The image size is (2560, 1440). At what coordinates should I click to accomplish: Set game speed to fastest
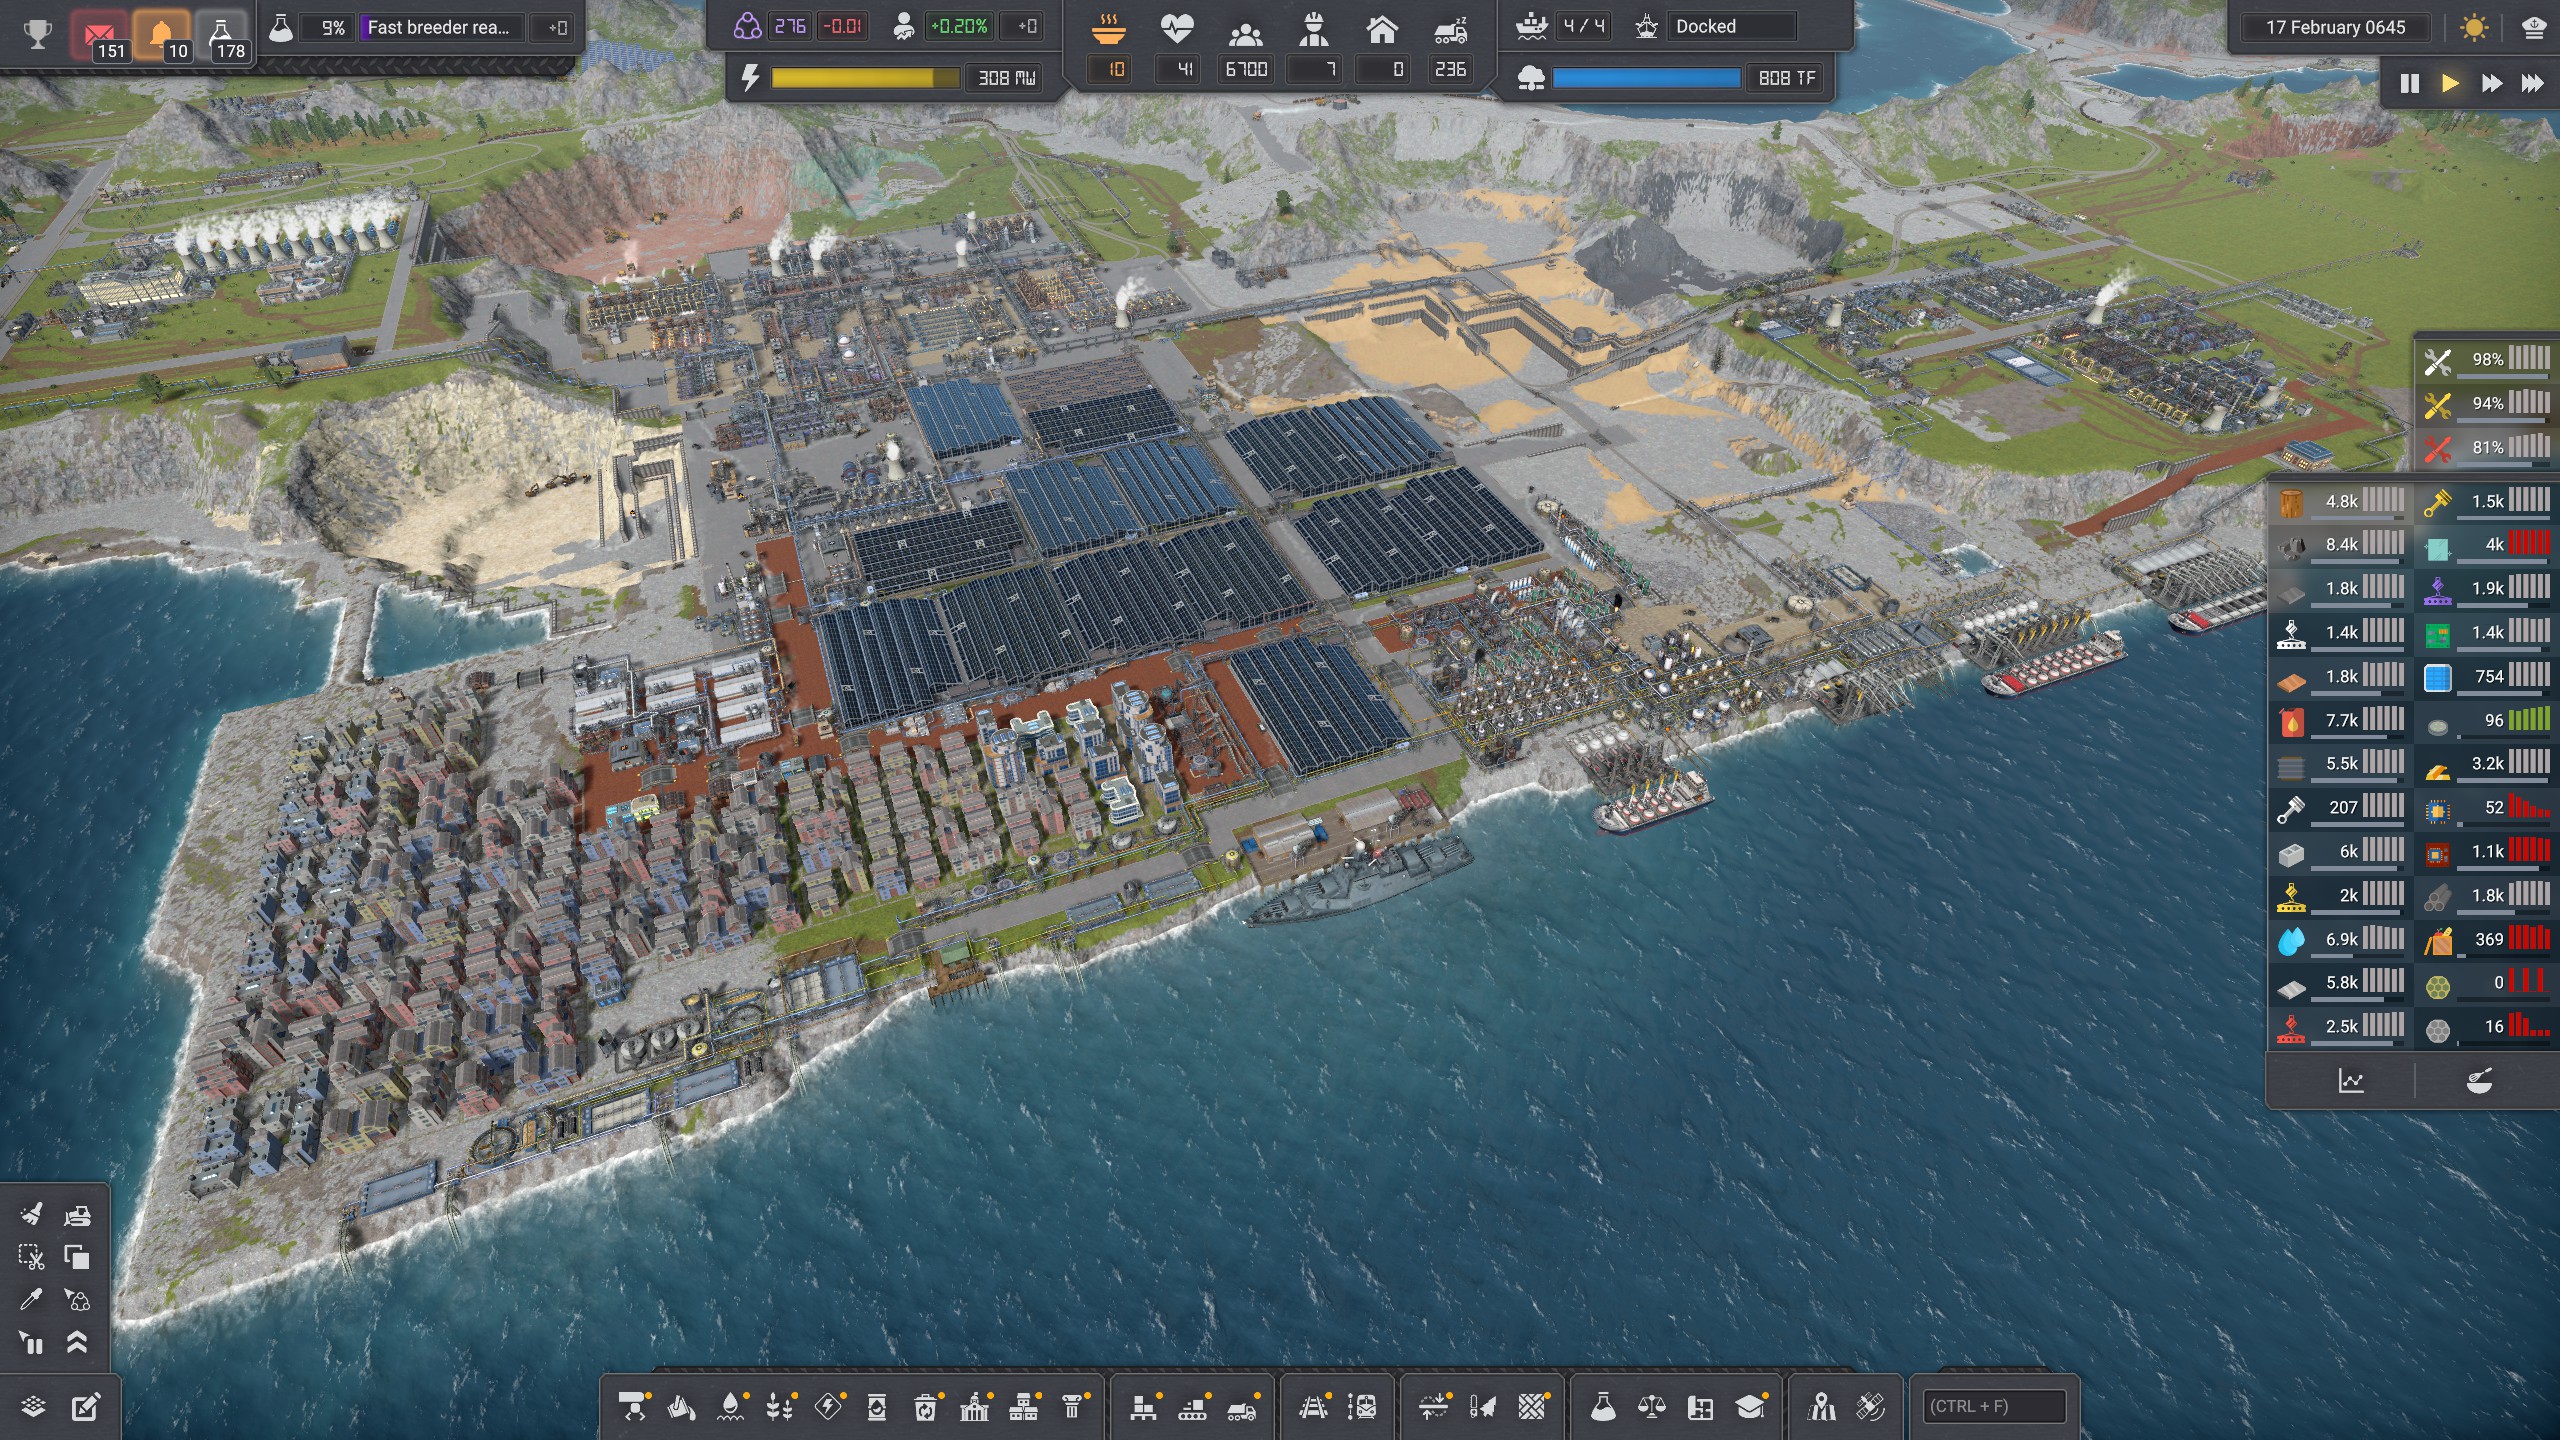(x=2531, y=83)
